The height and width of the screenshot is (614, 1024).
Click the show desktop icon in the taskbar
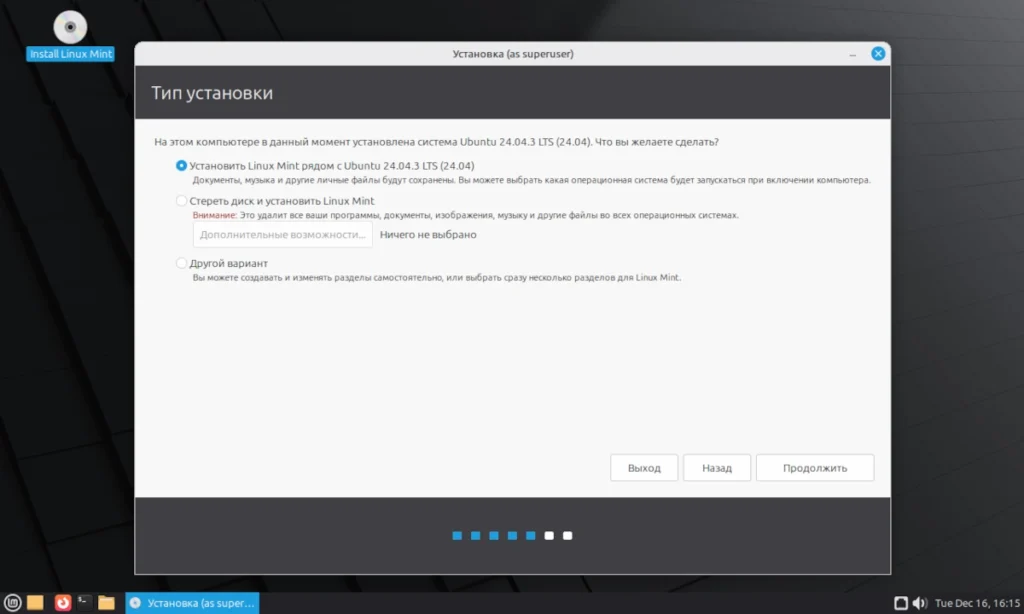(x=35, y=602)
